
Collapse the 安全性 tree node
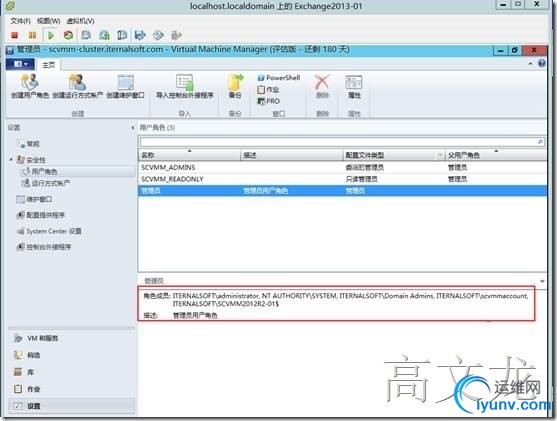tap(11, 160)
